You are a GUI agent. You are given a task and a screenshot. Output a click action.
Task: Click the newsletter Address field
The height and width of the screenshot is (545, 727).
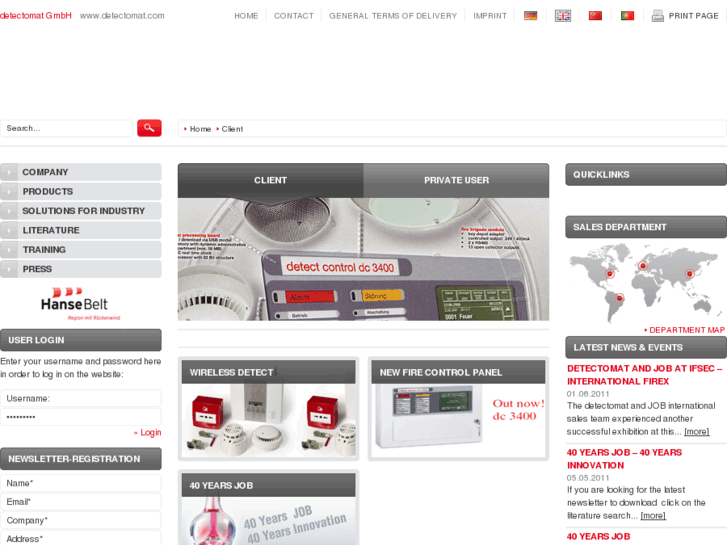click(x=81, y=538)
